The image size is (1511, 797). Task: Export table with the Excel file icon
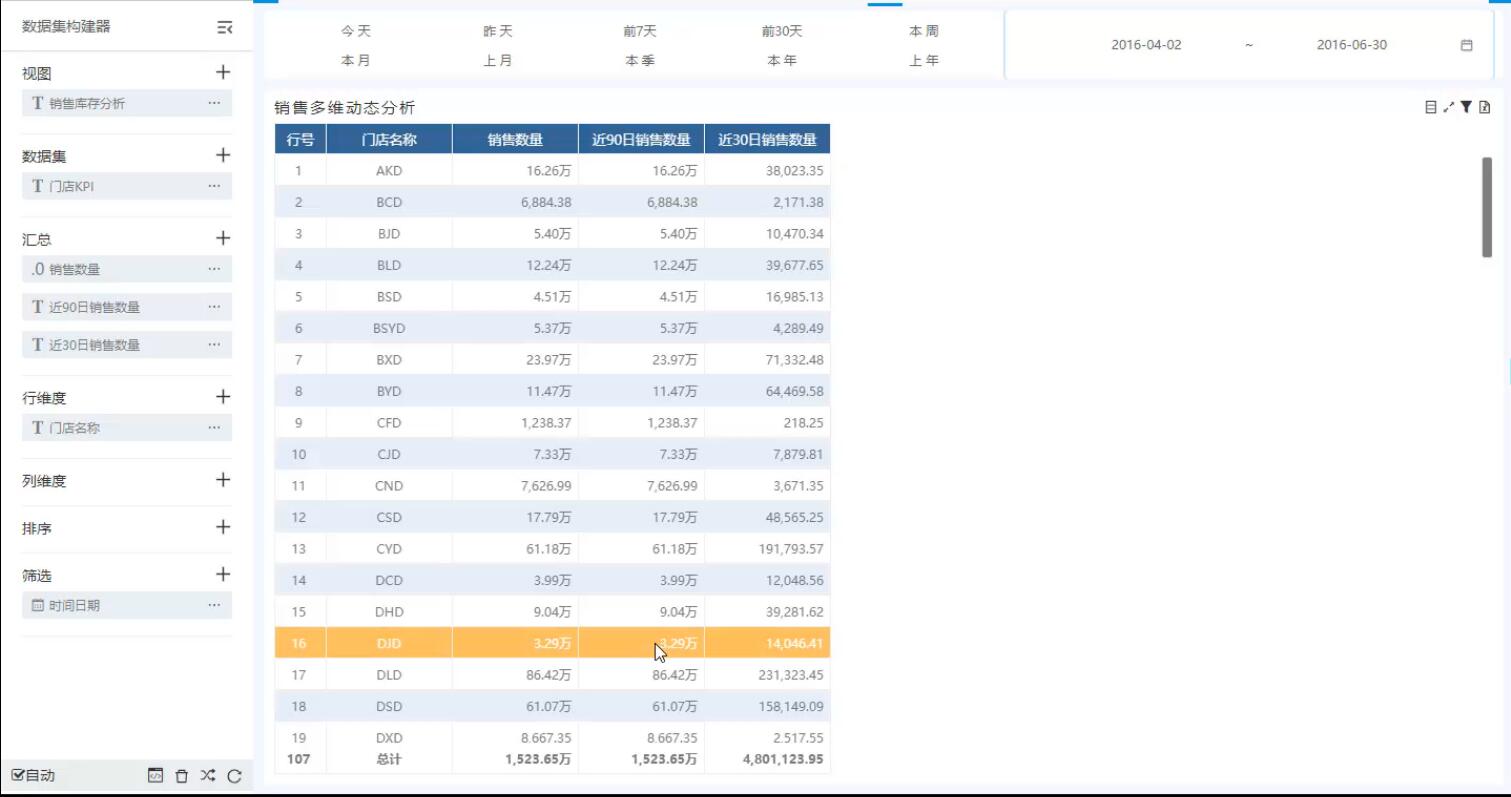[1484, 107]
